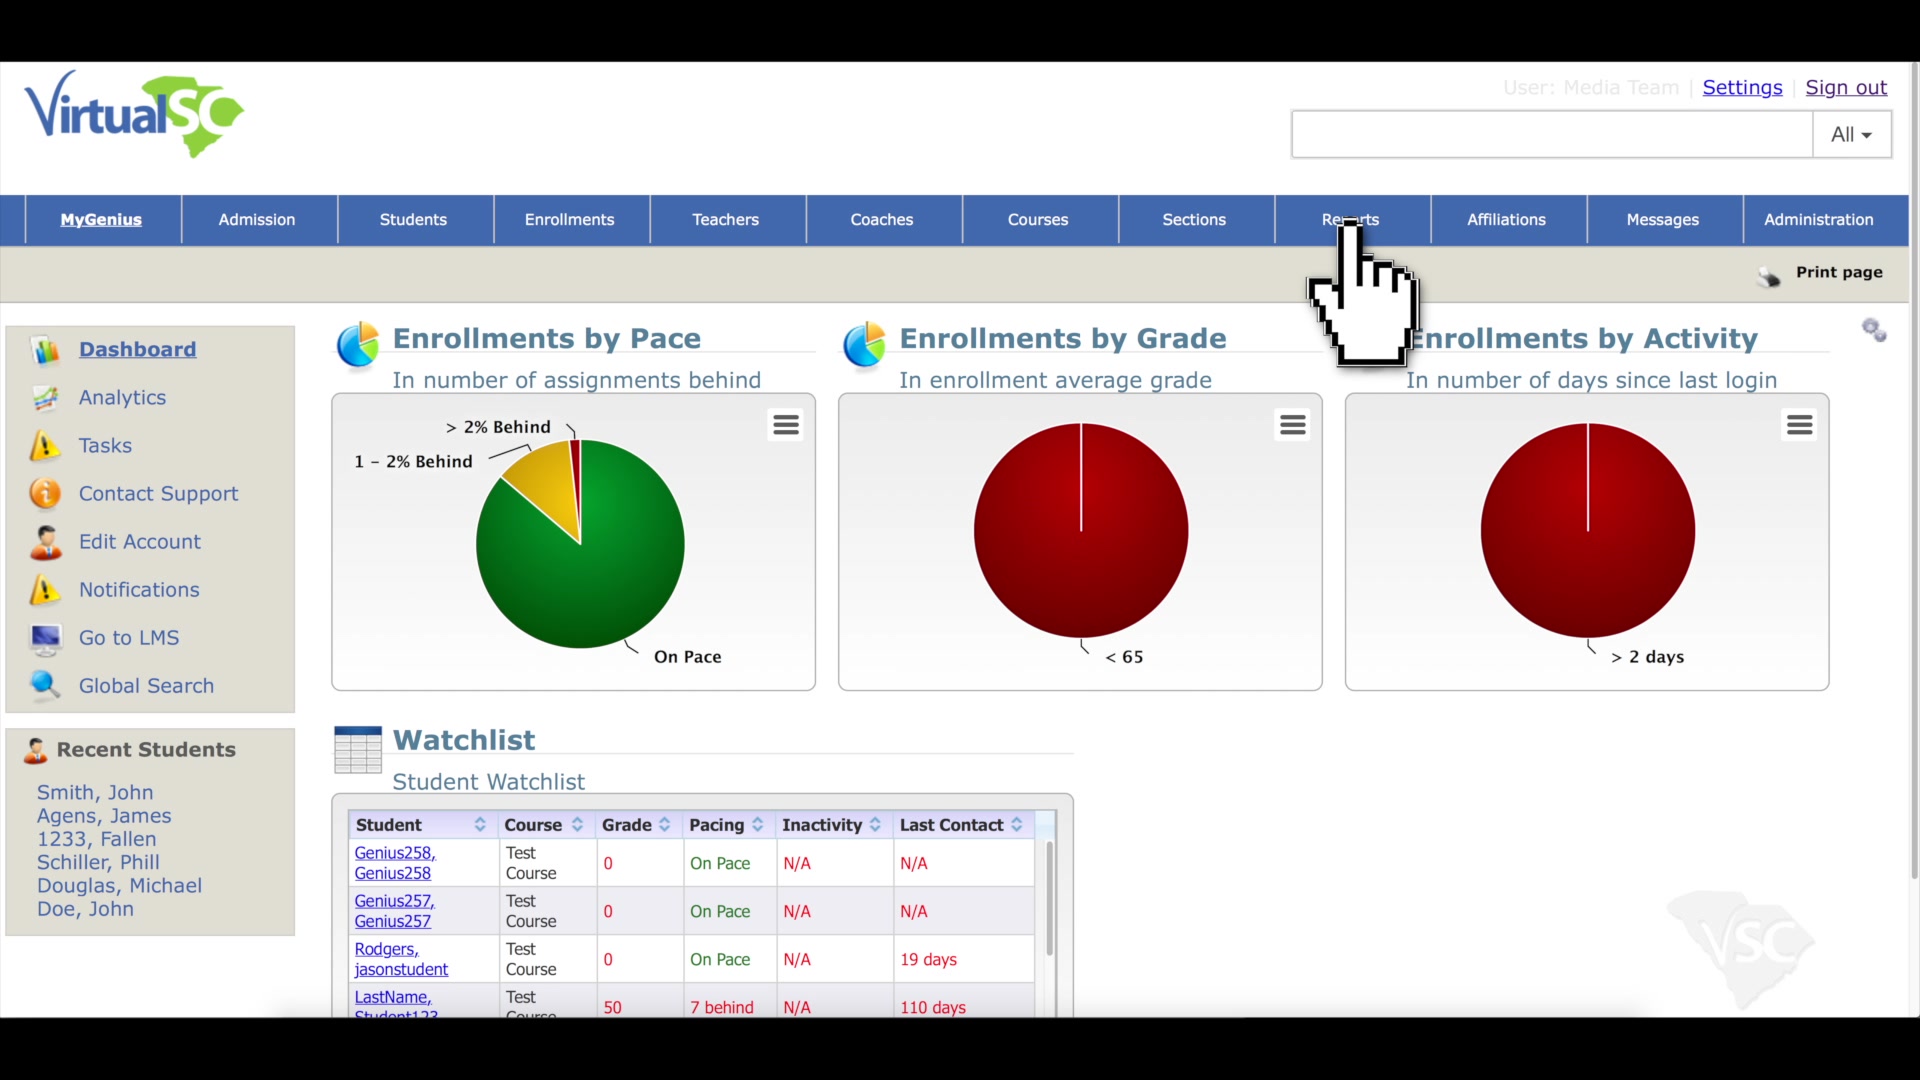This screenshot has width=1920, height=1080.
Task: Sort the watchlist by Last Contact column
Action: coord(962,825)
